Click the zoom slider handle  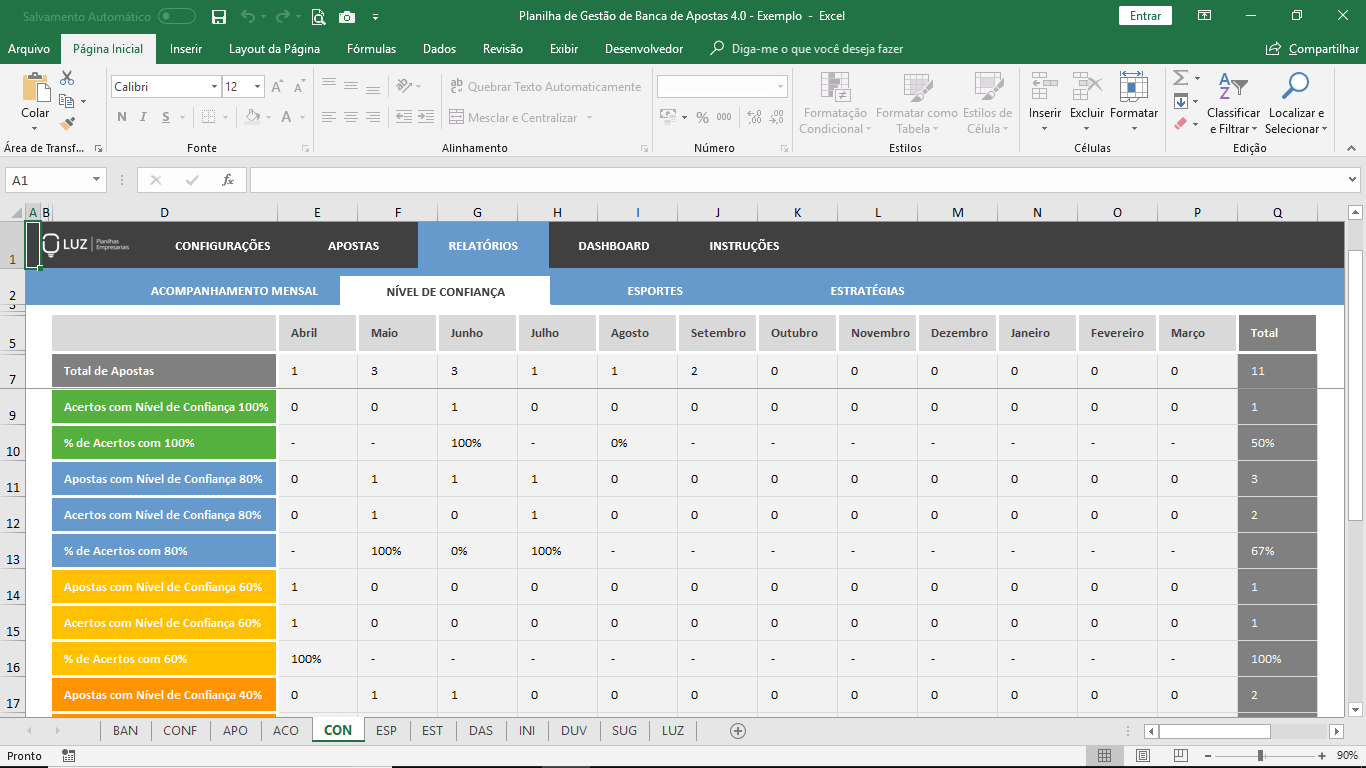click(x=1260, y=756)
